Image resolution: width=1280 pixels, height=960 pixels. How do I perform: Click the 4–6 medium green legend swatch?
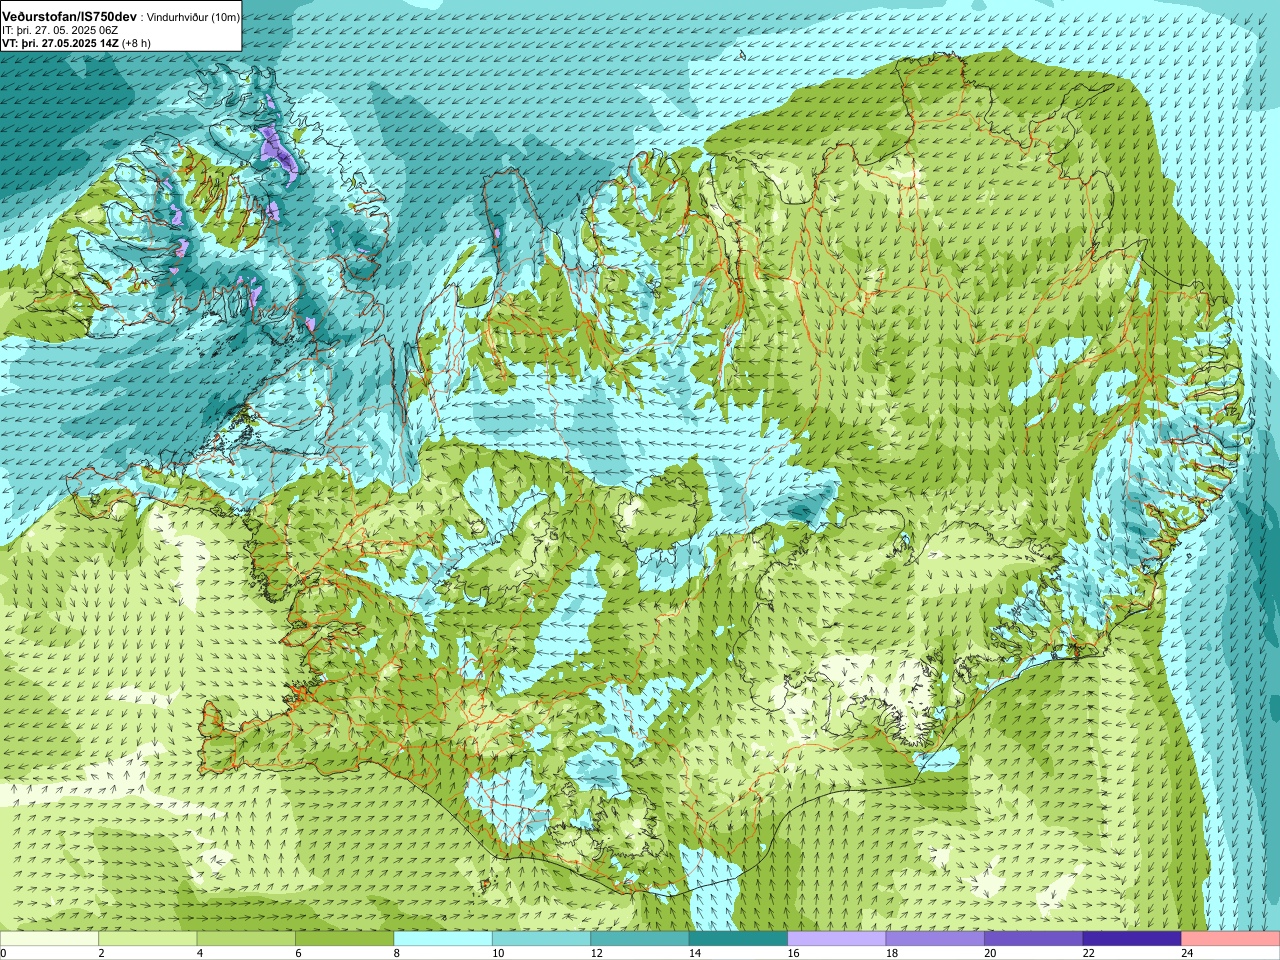point(246,939)
